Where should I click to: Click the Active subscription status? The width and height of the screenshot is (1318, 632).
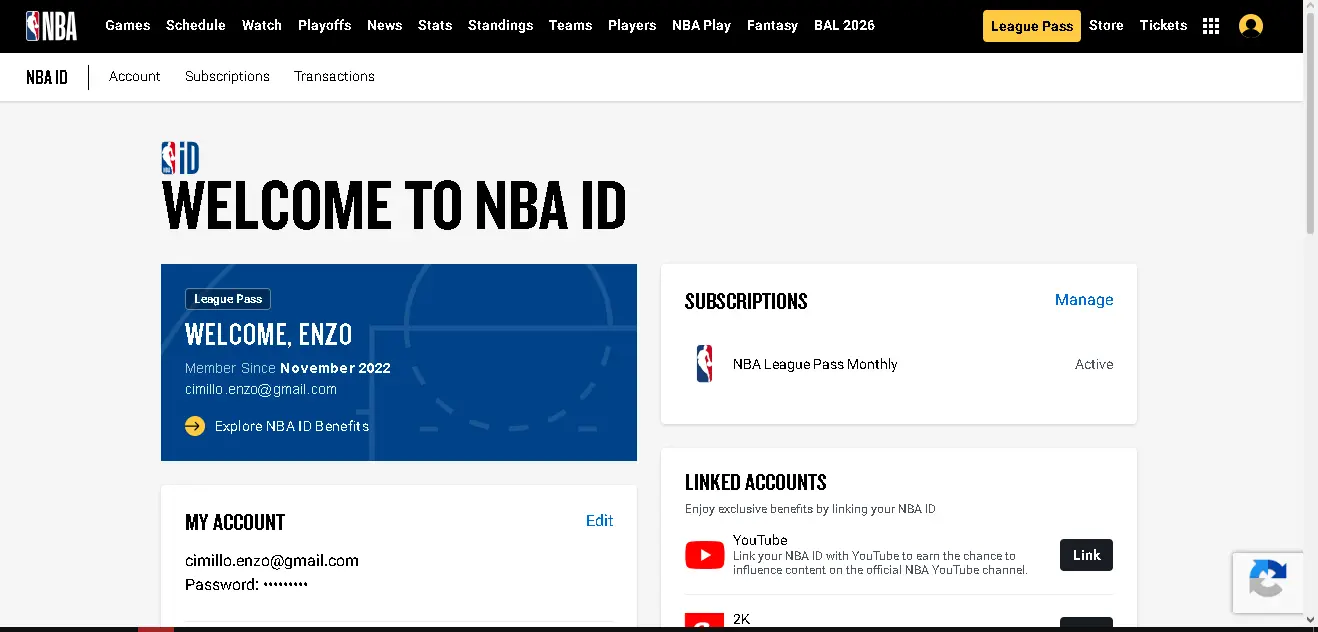1094,364
